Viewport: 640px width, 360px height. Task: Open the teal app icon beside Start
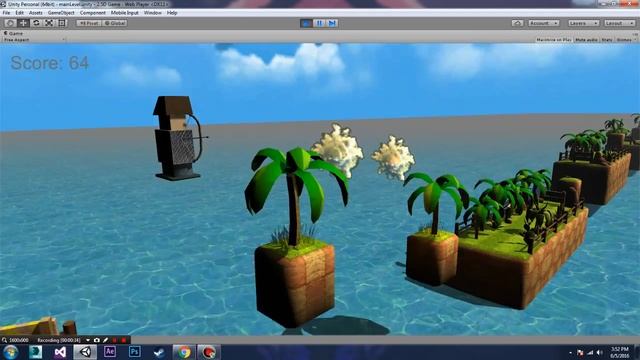(36, 352)
